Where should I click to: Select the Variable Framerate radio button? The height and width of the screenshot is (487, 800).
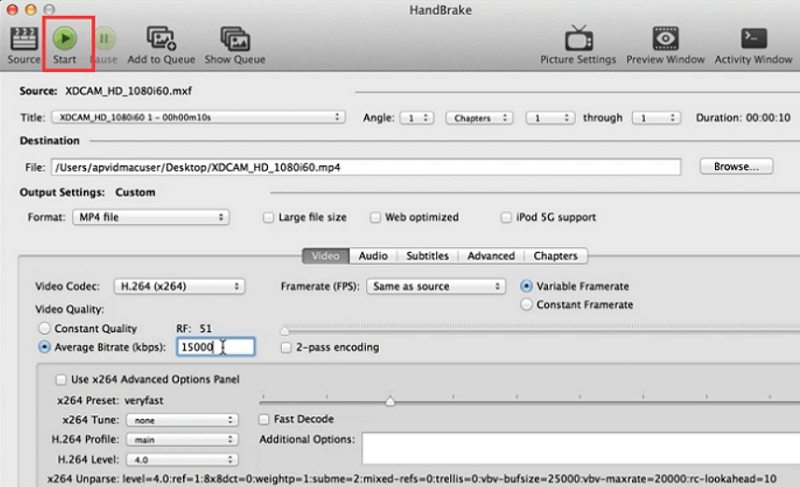526,286
